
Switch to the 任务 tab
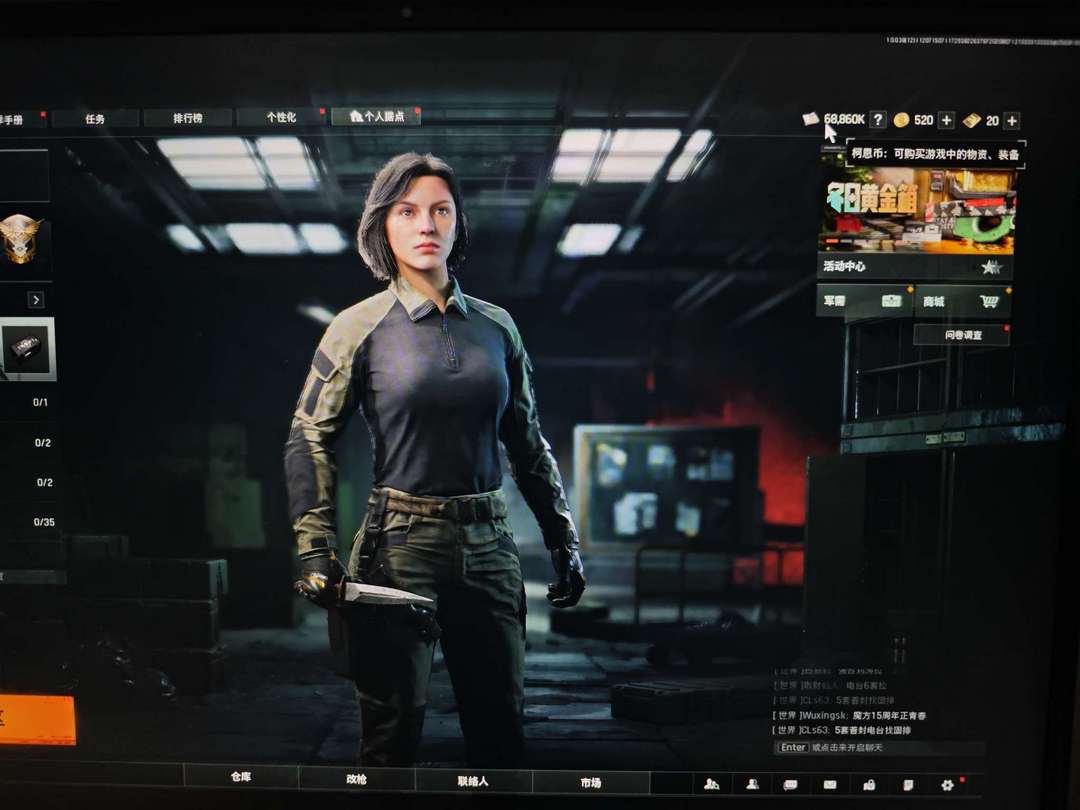coord(95,118)
